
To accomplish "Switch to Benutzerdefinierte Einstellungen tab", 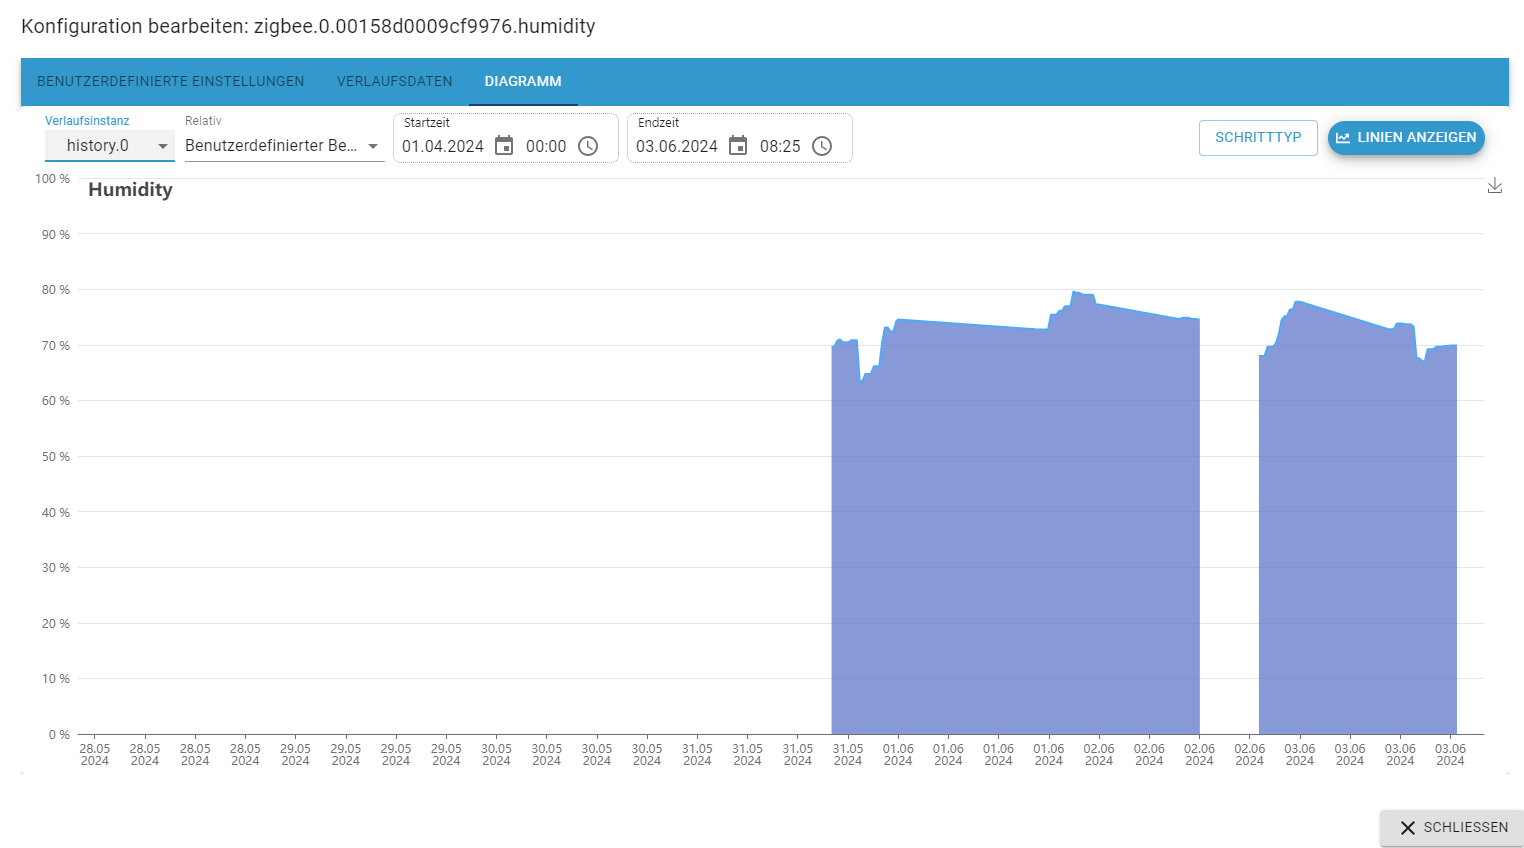I will coord(171,82).
